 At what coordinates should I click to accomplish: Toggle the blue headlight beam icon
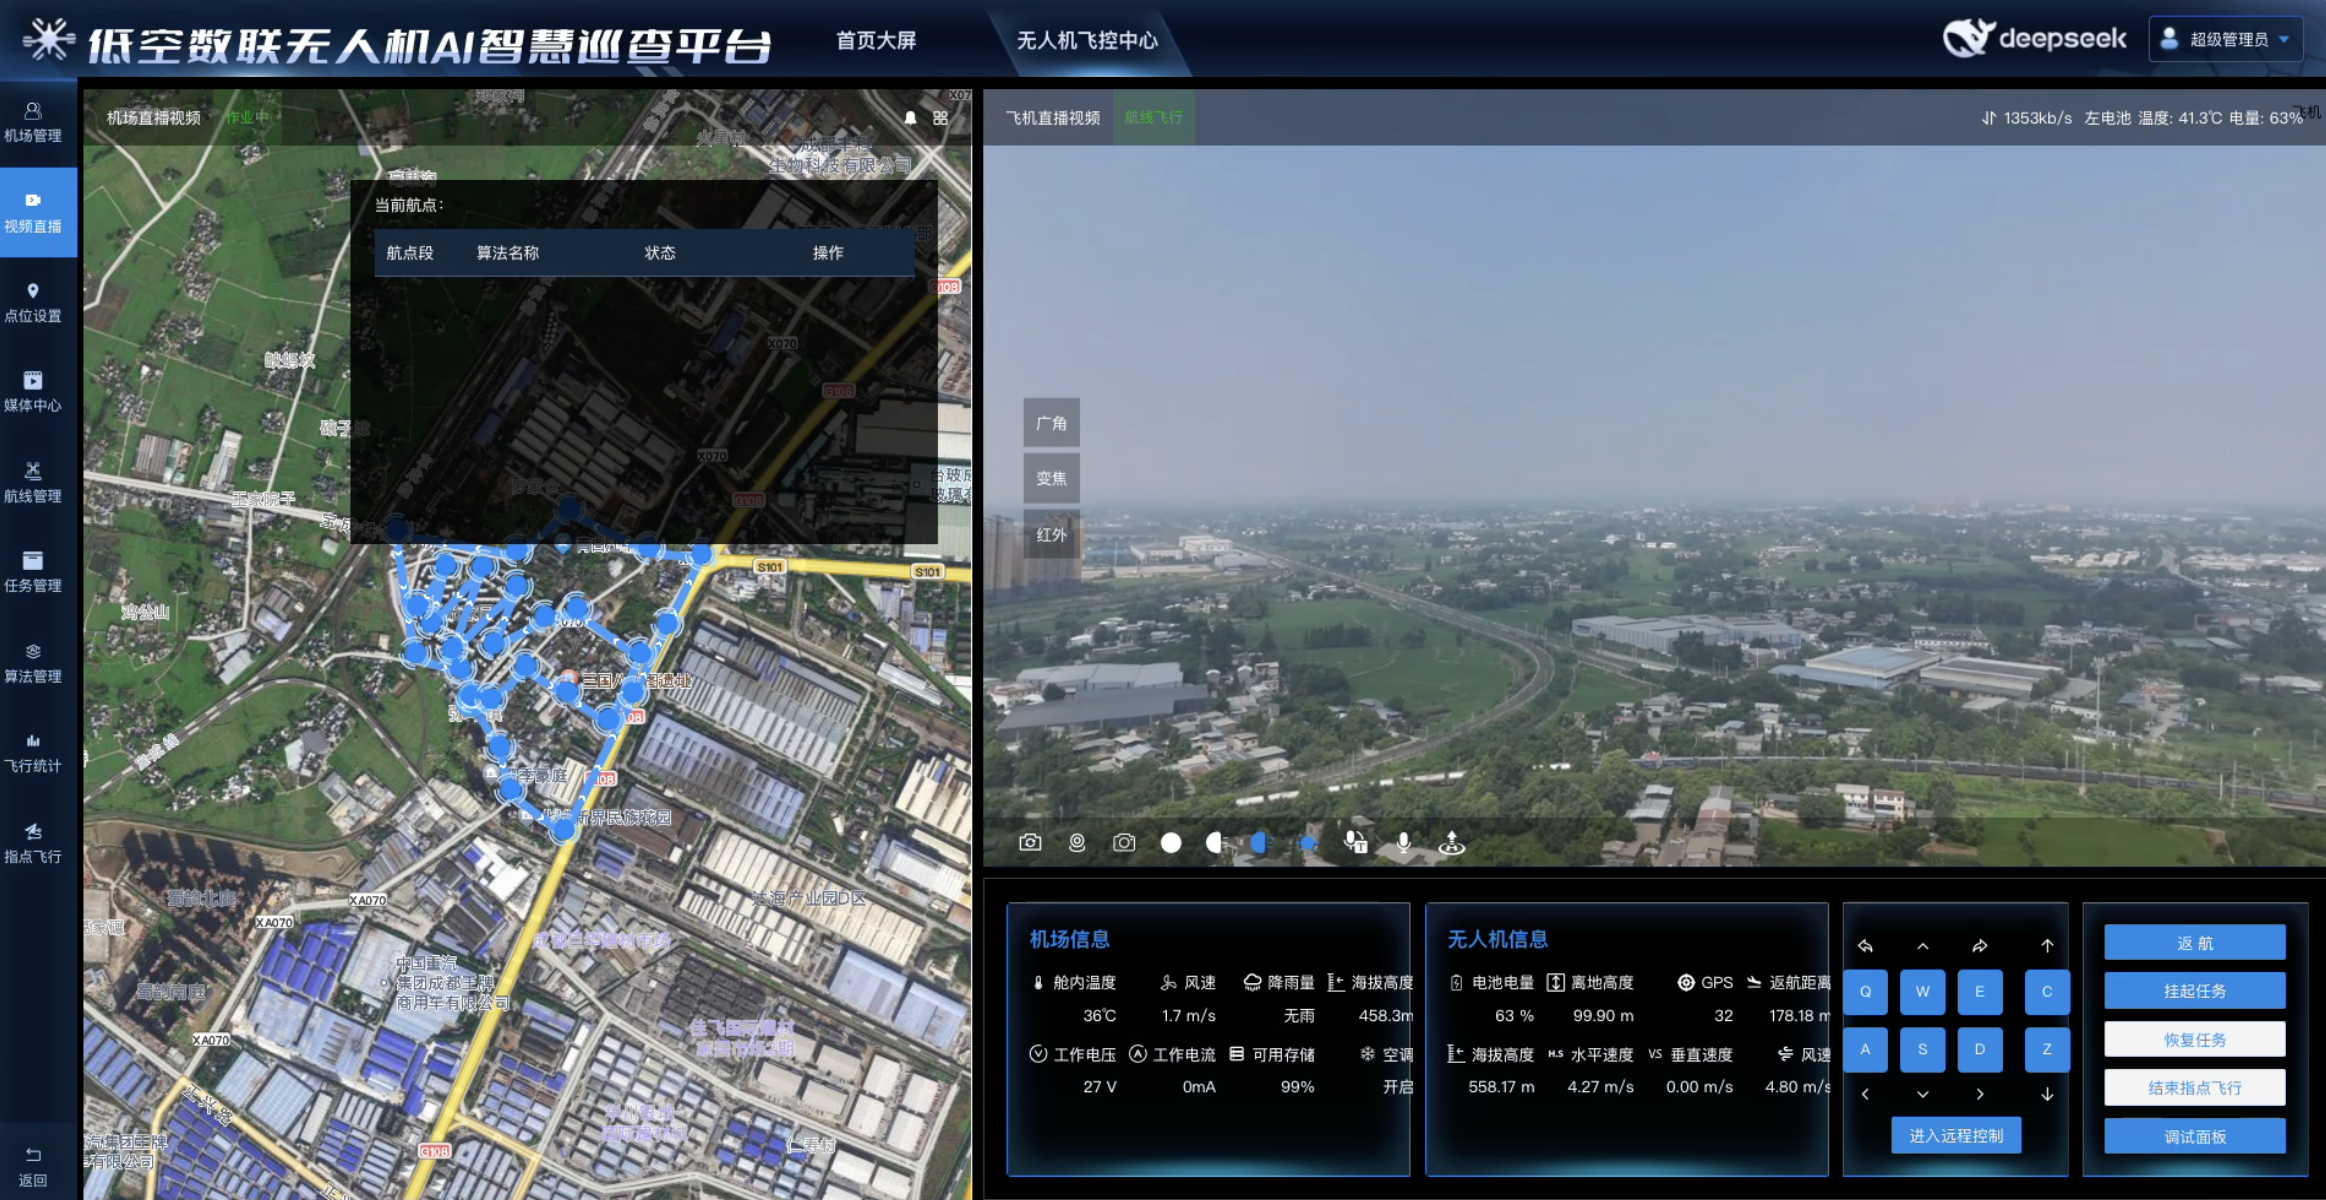1260,842
